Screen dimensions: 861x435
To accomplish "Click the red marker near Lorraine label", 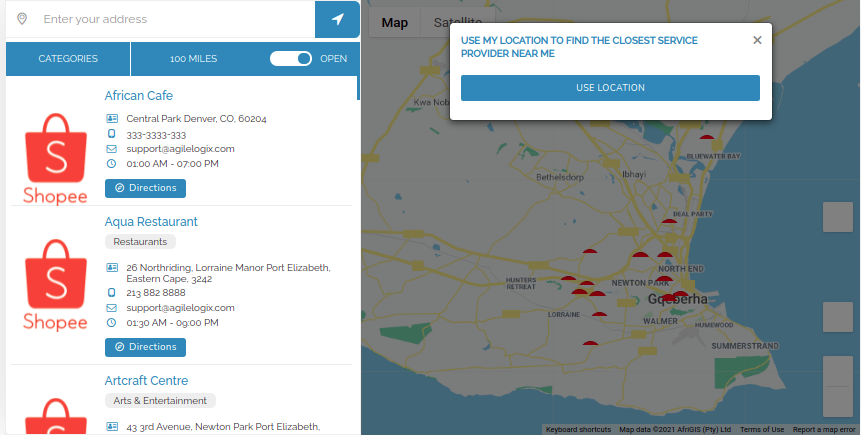I will coord(599,314).
